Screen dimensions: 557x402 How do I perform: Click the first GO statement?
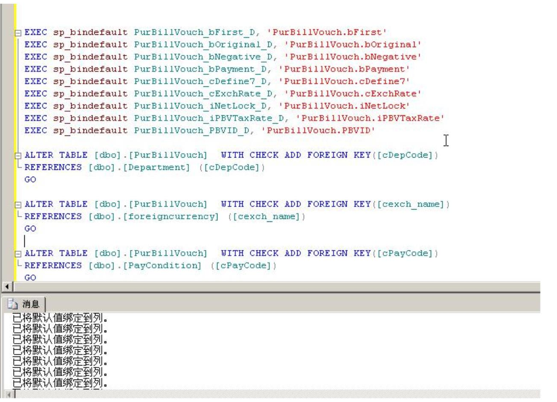30,179
